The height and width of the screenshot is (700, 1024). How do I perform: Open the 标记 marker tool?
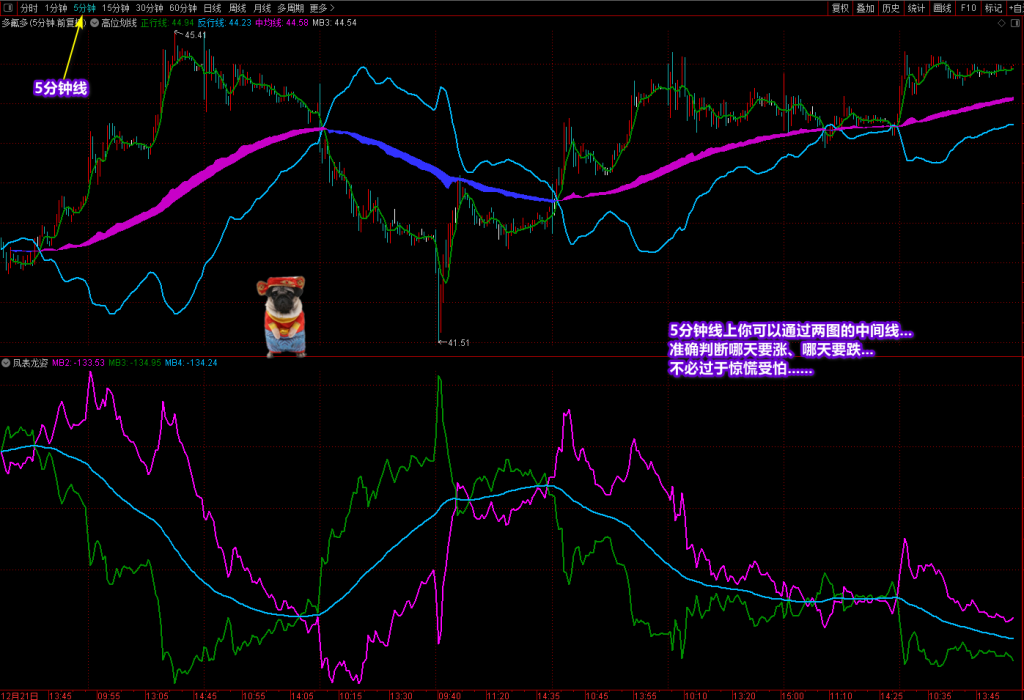[993, 8]
